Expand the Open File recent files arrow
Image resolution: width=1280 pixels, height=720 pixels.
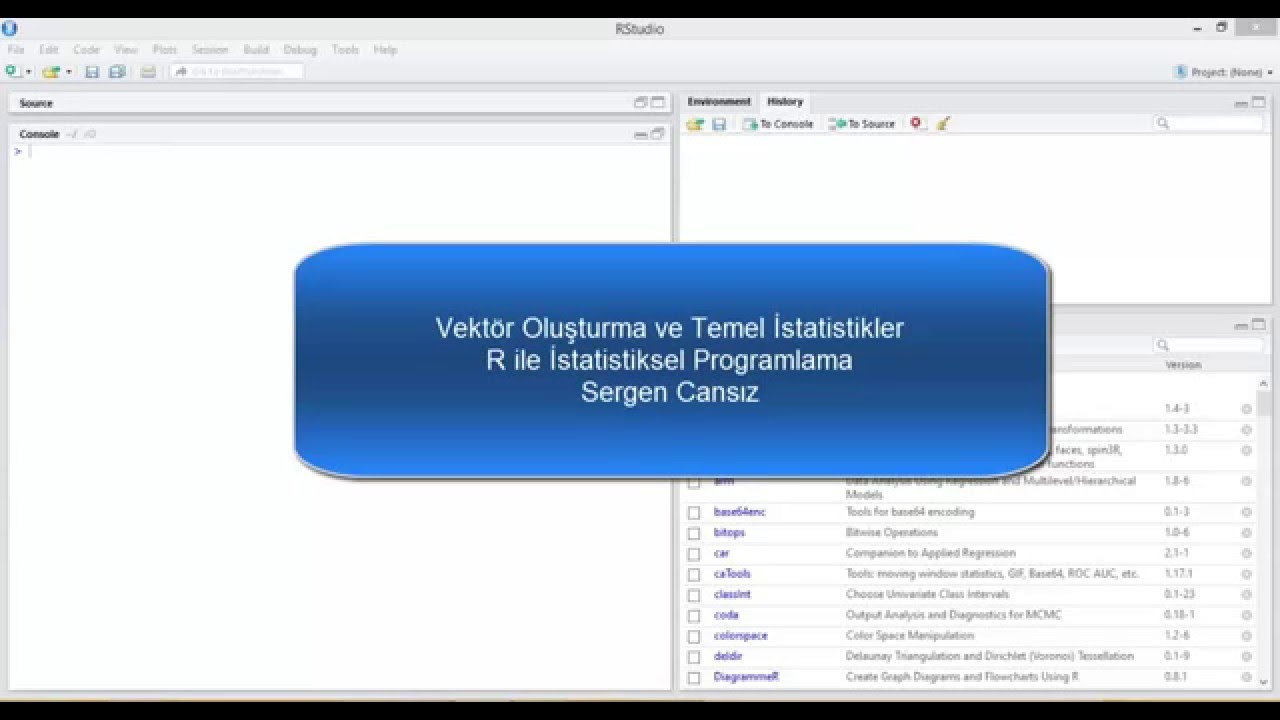coord(68,72)
